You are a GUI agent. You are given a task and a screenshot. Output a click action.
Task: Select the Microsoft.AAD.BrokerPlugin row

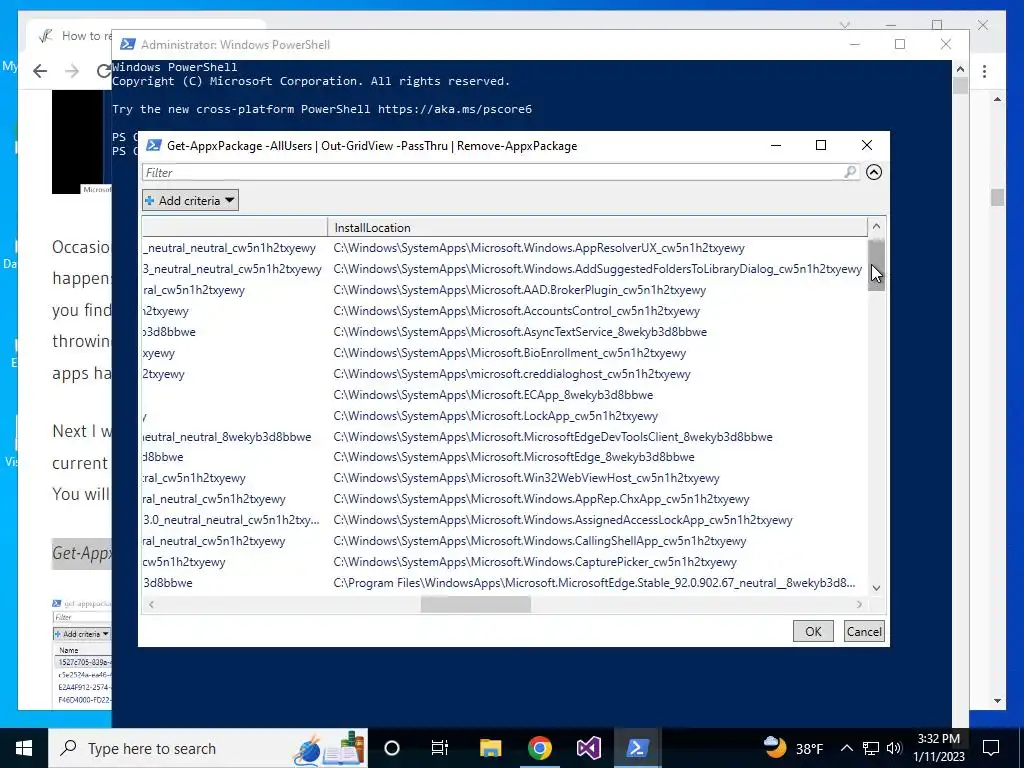[505, 290]
